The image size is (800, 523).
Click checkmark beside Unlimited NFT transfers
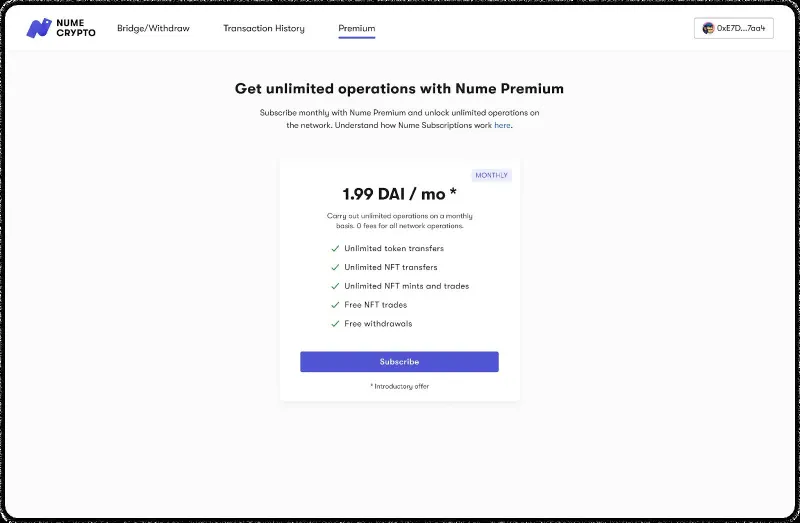coord(335,267)
